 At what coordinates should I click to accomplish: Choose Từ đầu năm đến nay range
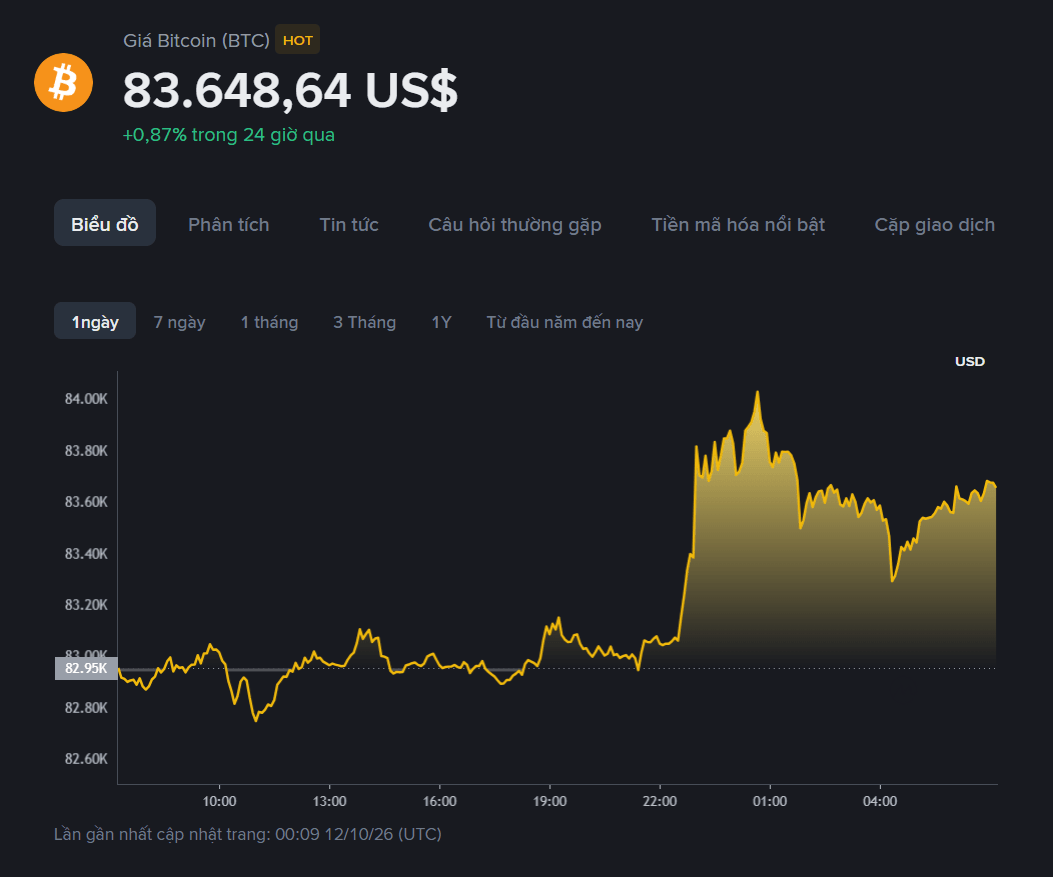click(x=565, y=322)
